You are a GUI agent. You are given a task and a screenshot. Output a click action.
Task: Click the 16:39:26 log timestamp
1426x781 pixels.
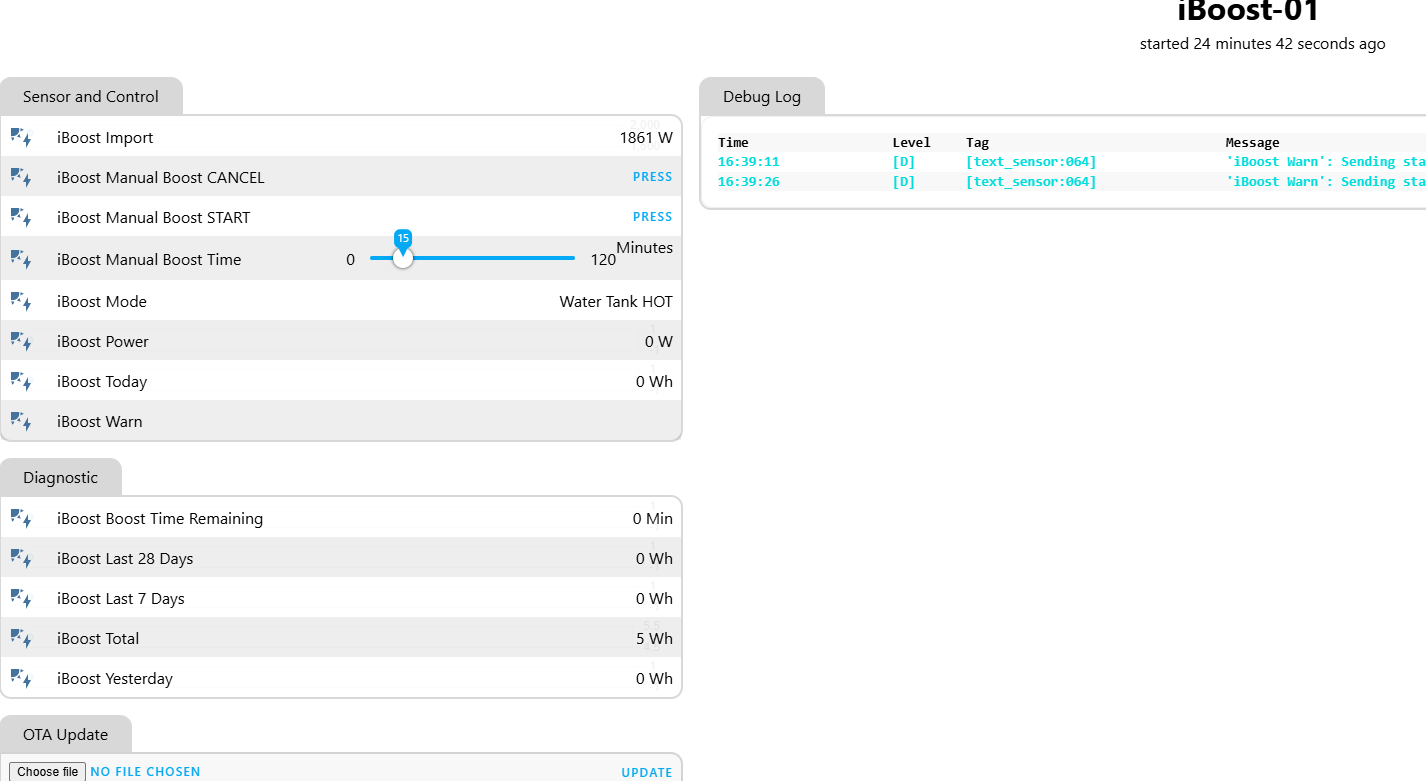pyautogui.click(x=749, y=182)
